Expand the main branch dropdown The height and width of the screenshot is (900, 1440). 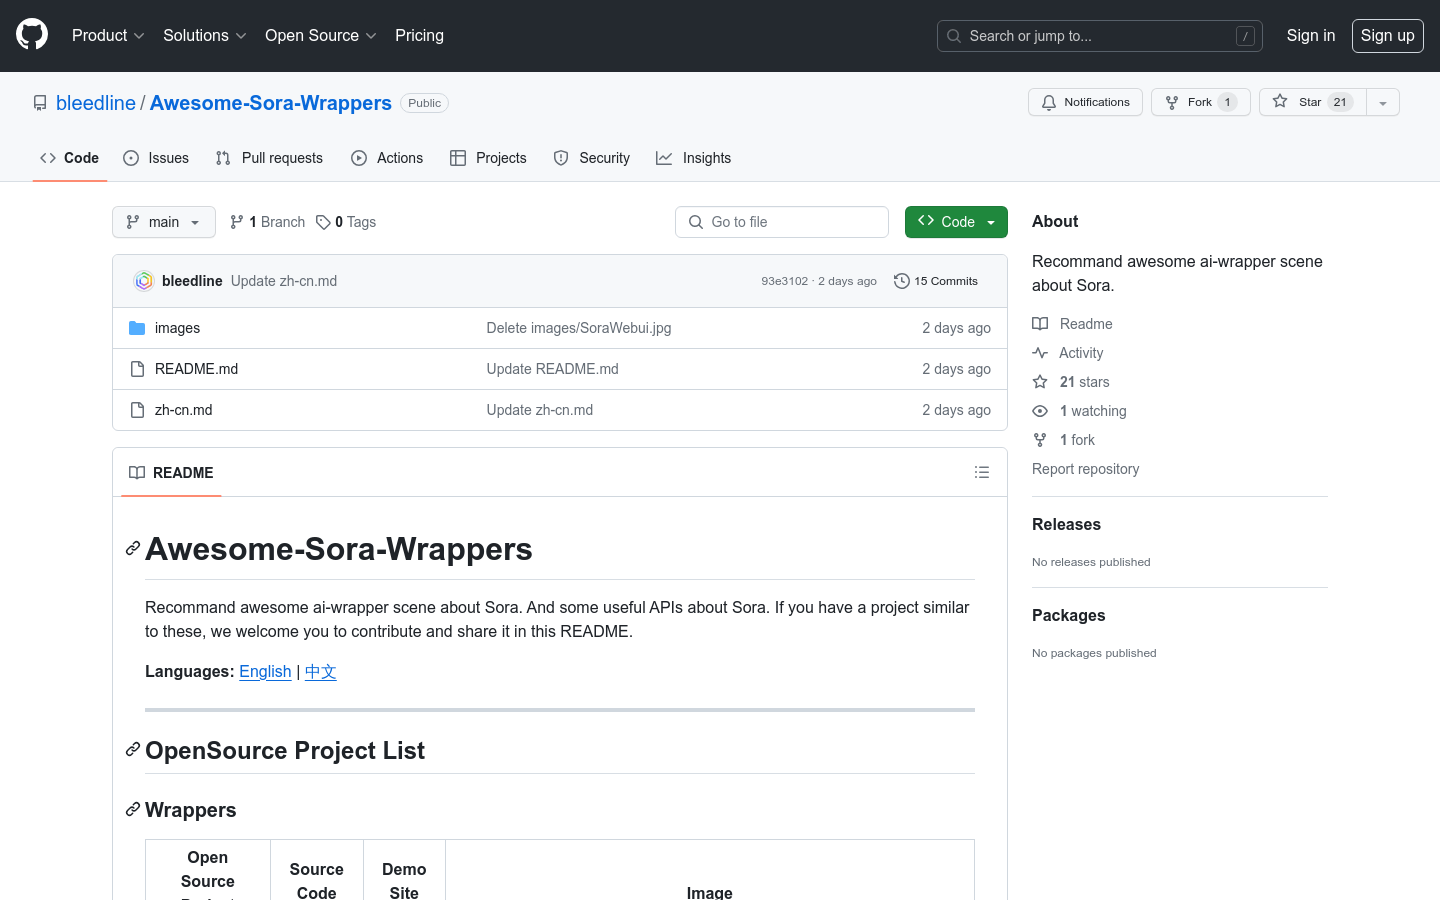[164, 222]
